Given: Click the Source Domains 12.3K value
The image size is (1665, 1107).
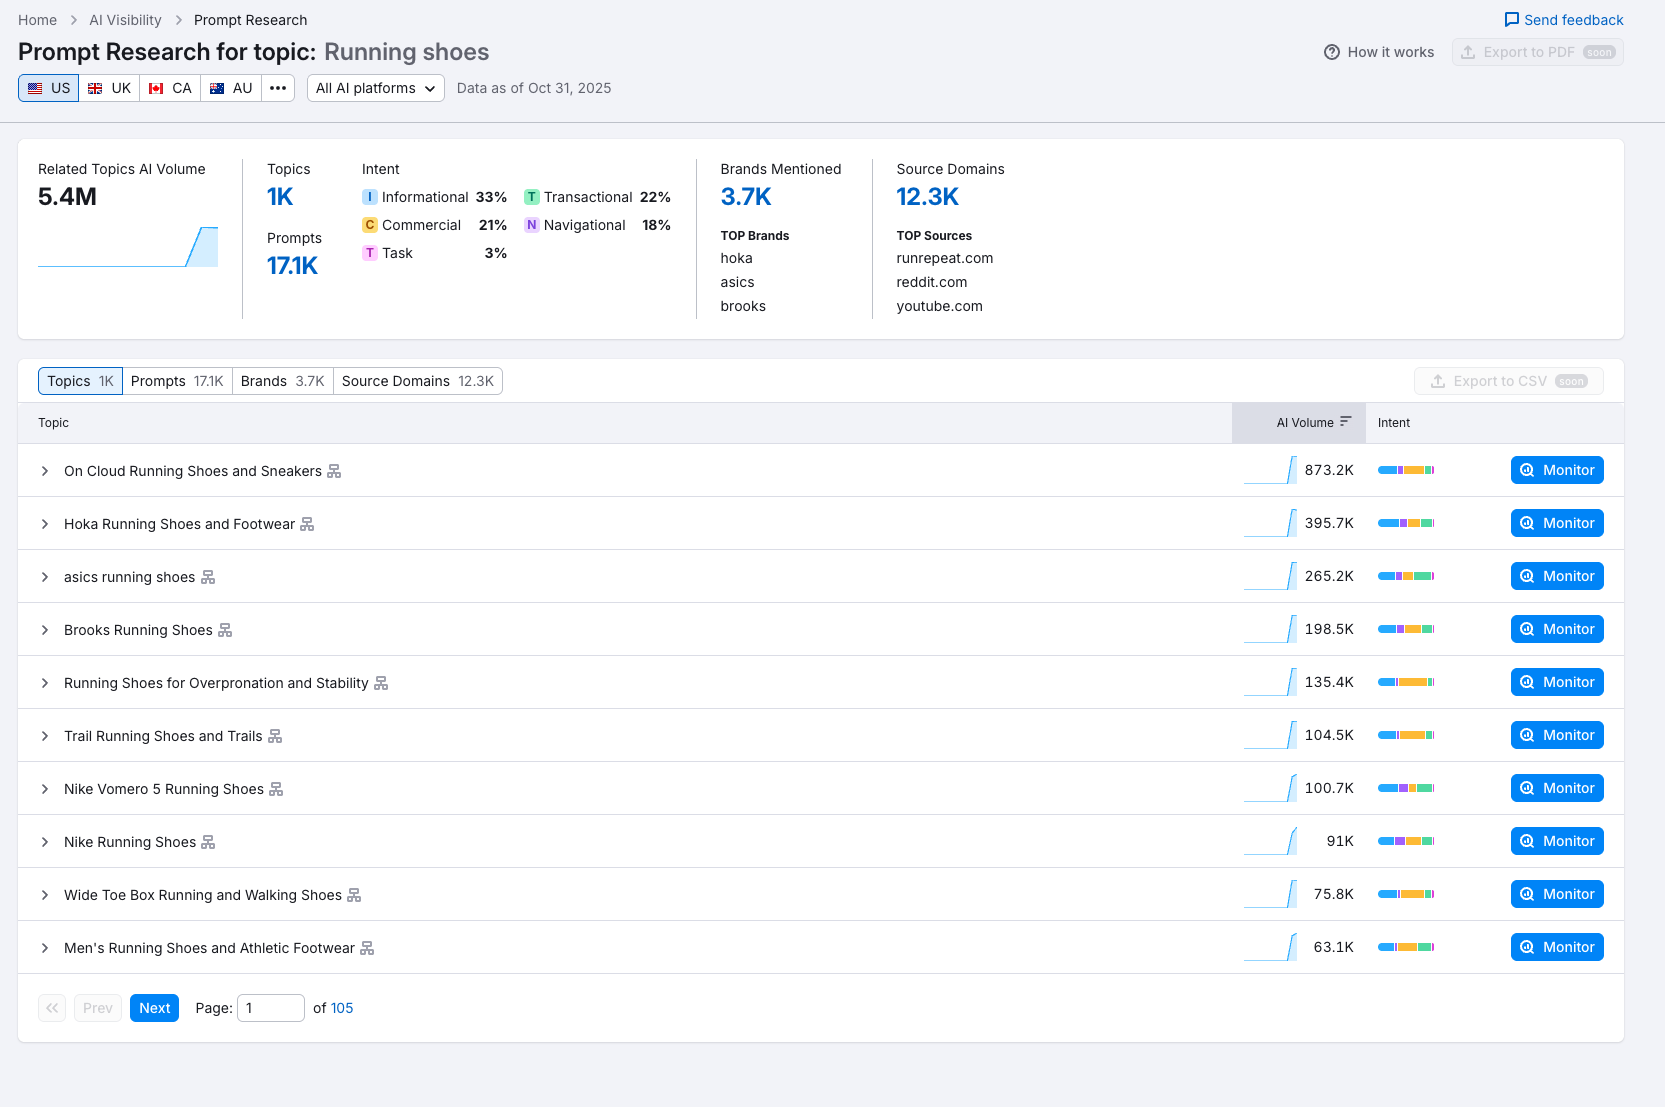Looking at the screenshot, I should pos(928,197).
